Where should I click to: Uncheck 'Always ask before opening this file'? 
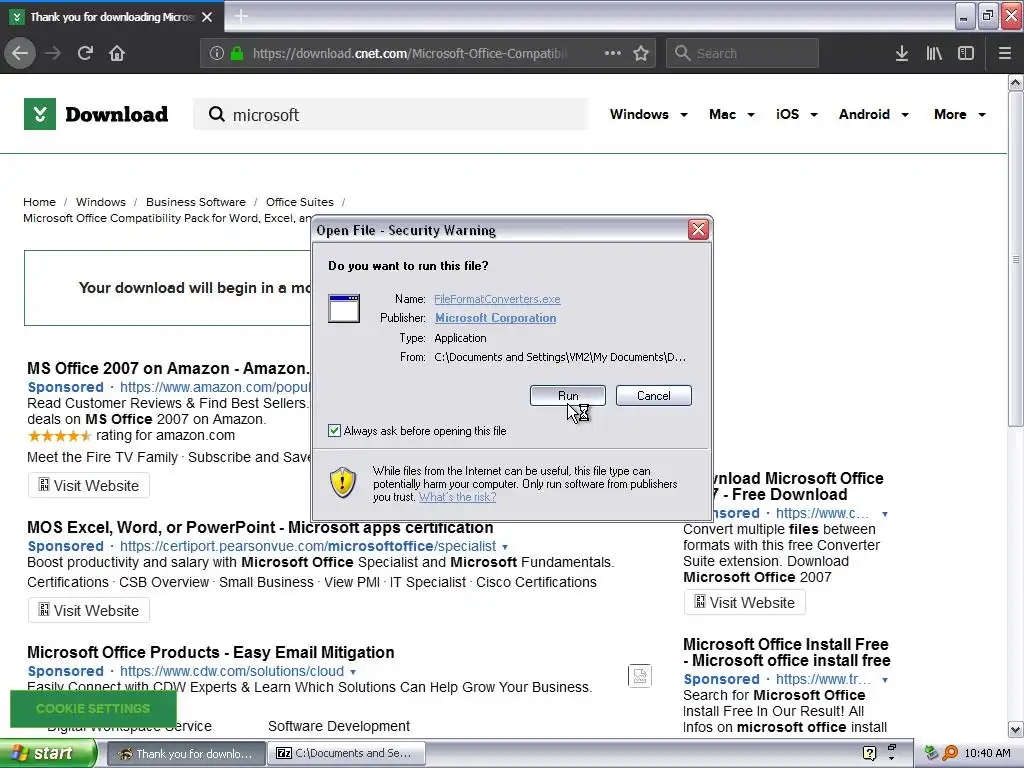click(x=334, y=430)
